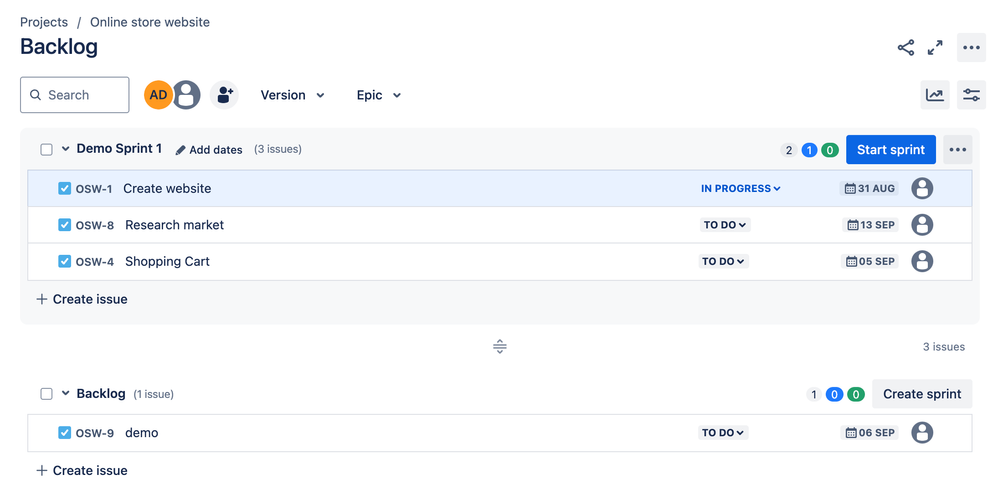Click the OSW-8 issue key

95,225
